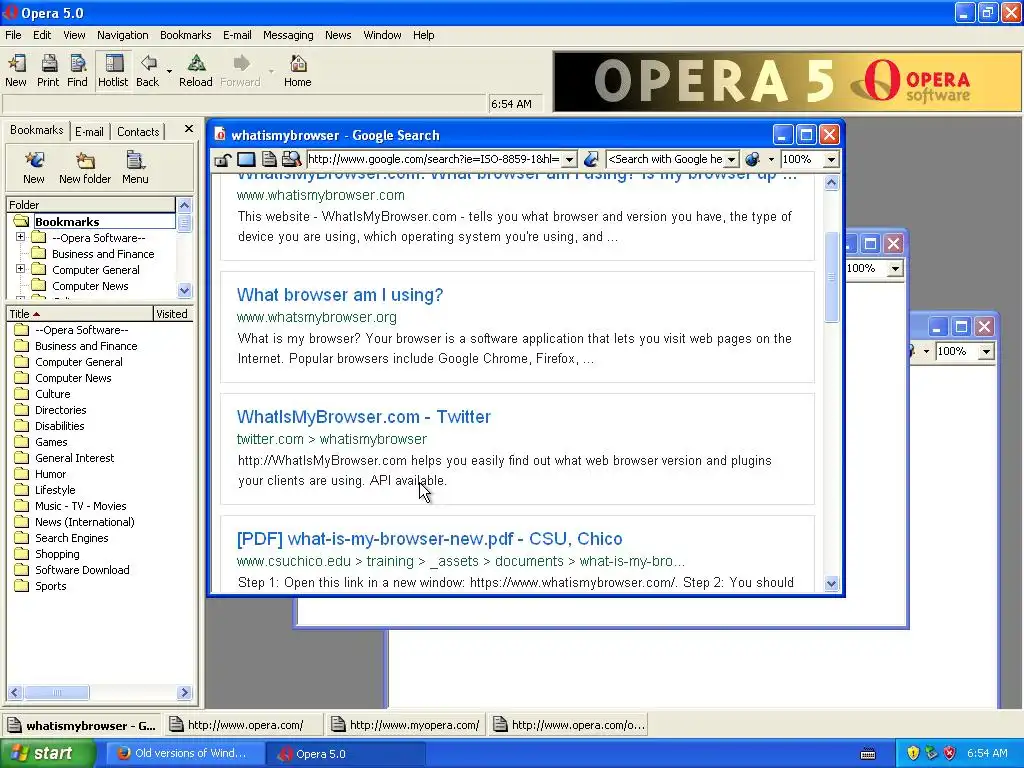The height and width of the screenshot is (768, 1024).
Task: Create a New folder in hotlist
Action: [x=85, y=168]
